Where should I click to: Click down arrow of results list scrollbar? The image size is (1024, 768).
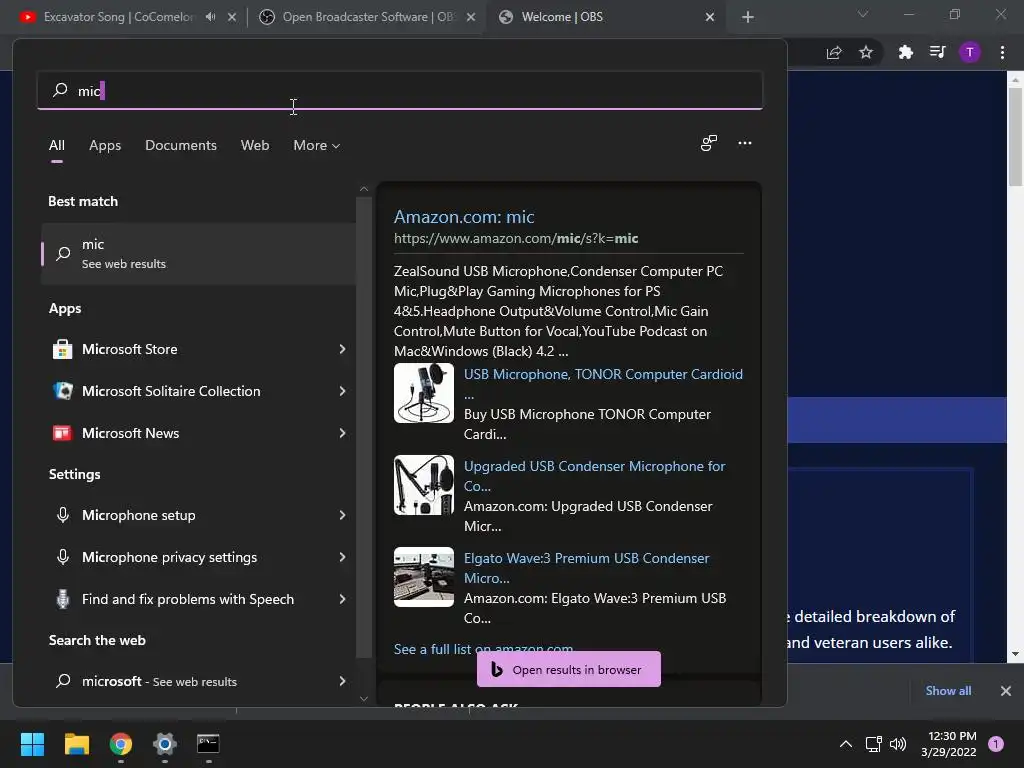point(364,699)
